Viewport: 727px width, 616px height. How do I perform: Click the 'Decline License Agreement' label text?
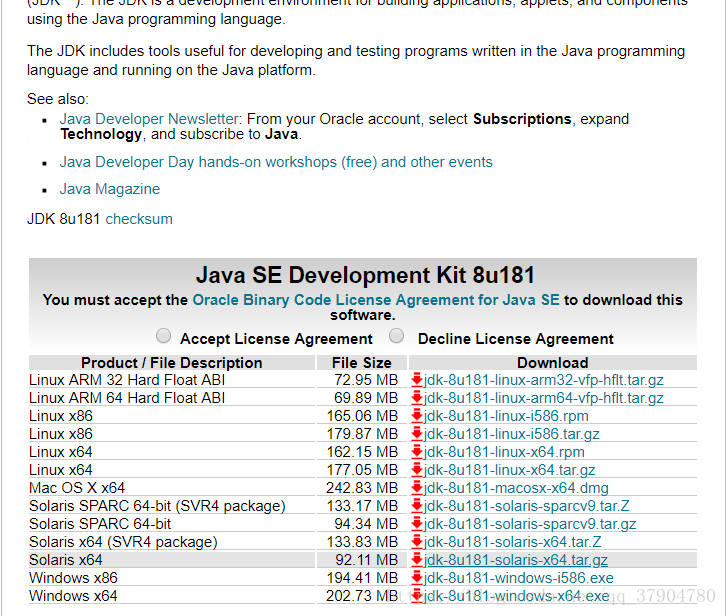tap(516, 339)
